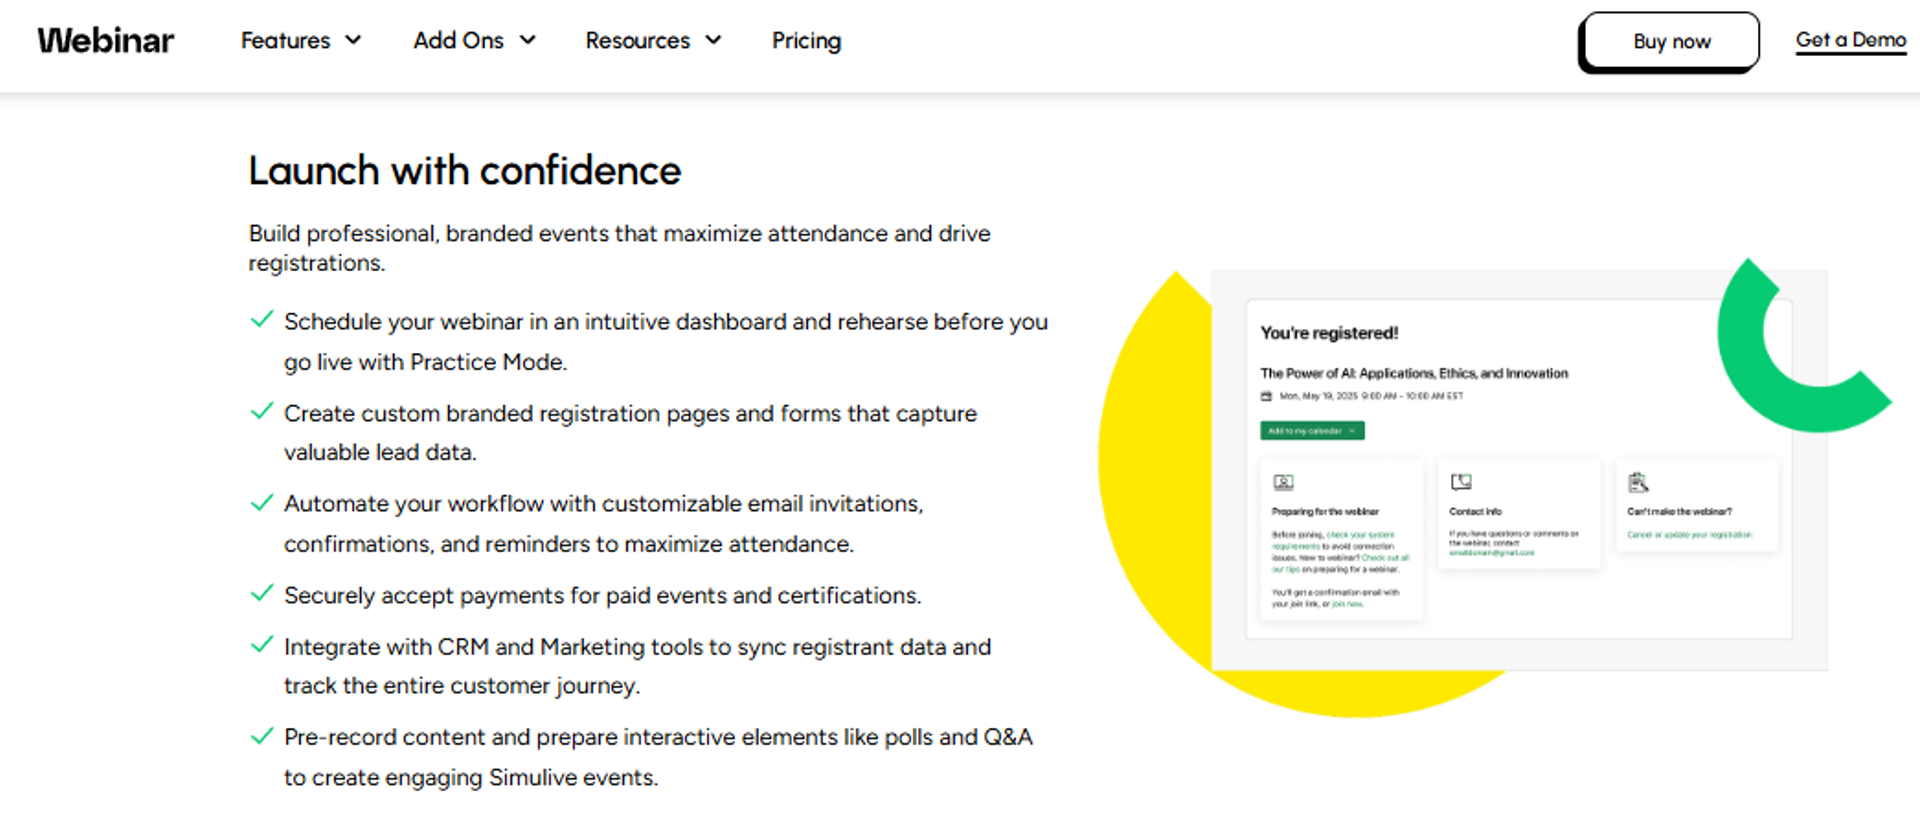Click checkmark beside Automate your workflow
This screenshot has width=1920, height=816.
click(x=262, y=502)
